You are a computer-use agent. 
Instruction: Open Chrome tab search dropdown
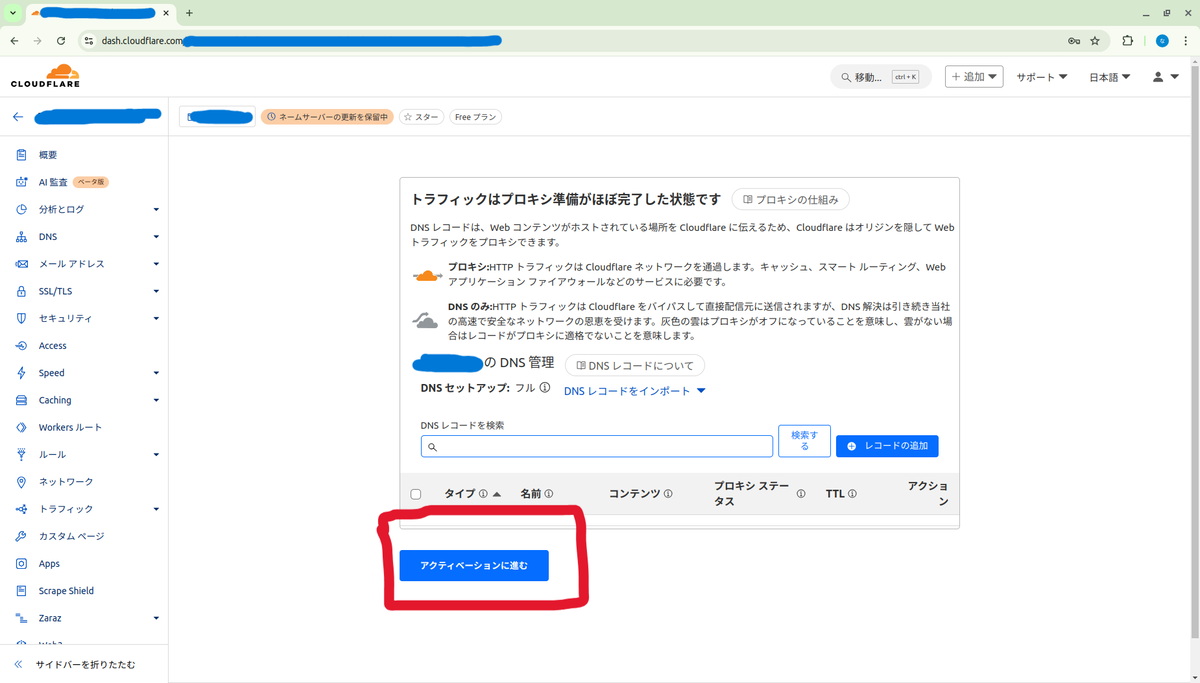pyautogui.click(x=12, y=13)
